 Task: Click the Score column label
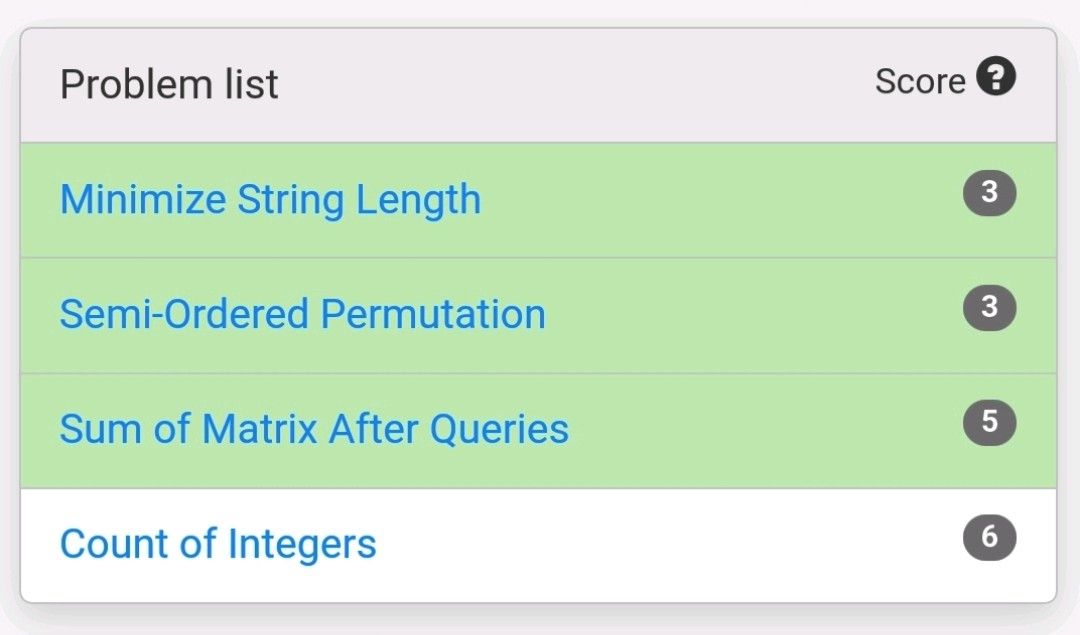click(920, 82)
